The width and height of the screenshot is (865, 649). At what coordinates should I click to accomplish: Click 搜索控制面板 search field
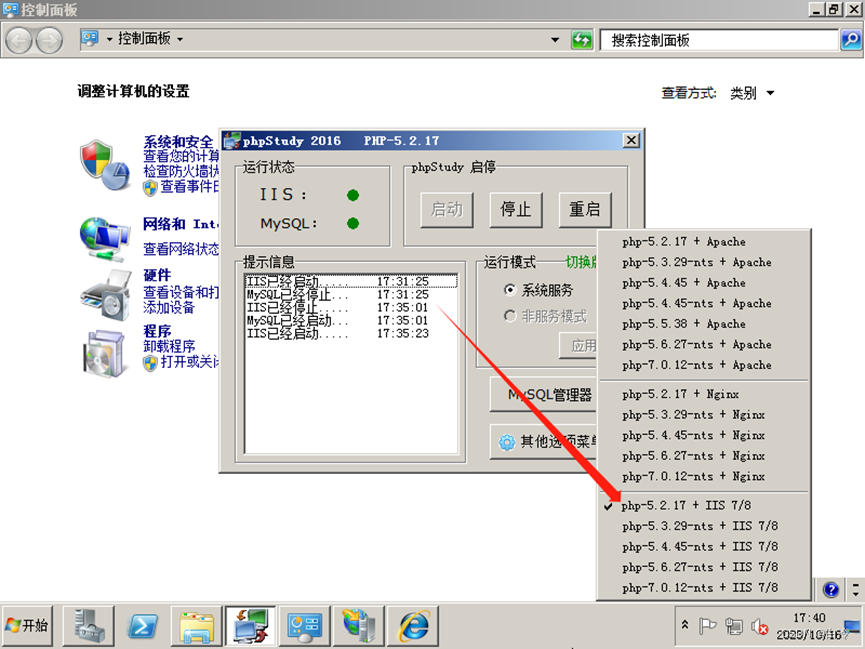719,40
